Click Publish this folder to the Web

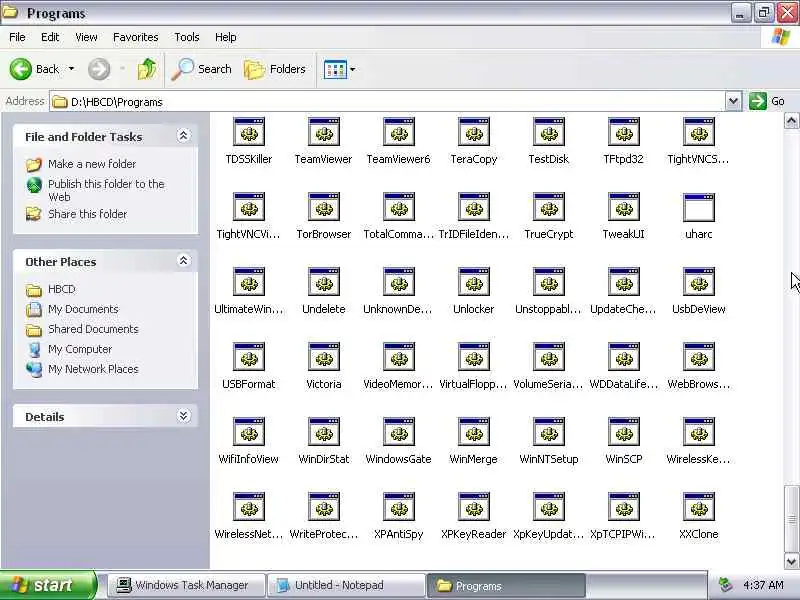[106, 190]
